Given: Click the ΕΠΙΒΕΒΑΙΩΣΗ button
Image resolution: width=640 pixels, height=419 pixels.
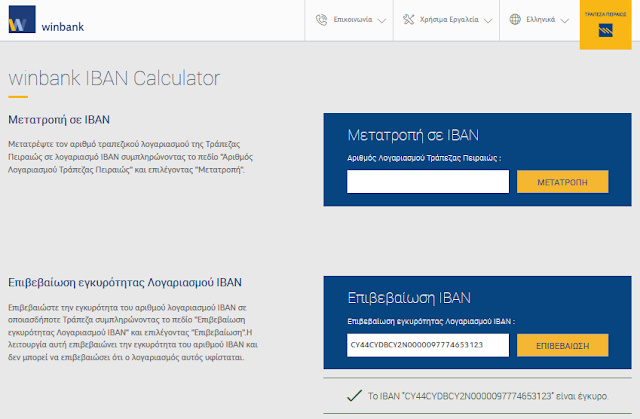Looking at the screenshot, I should coord(562,346).
